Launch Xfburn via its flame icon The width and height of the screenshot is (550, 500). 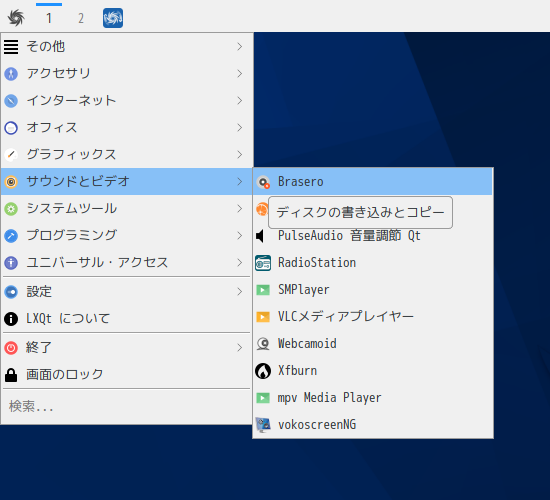263,371
